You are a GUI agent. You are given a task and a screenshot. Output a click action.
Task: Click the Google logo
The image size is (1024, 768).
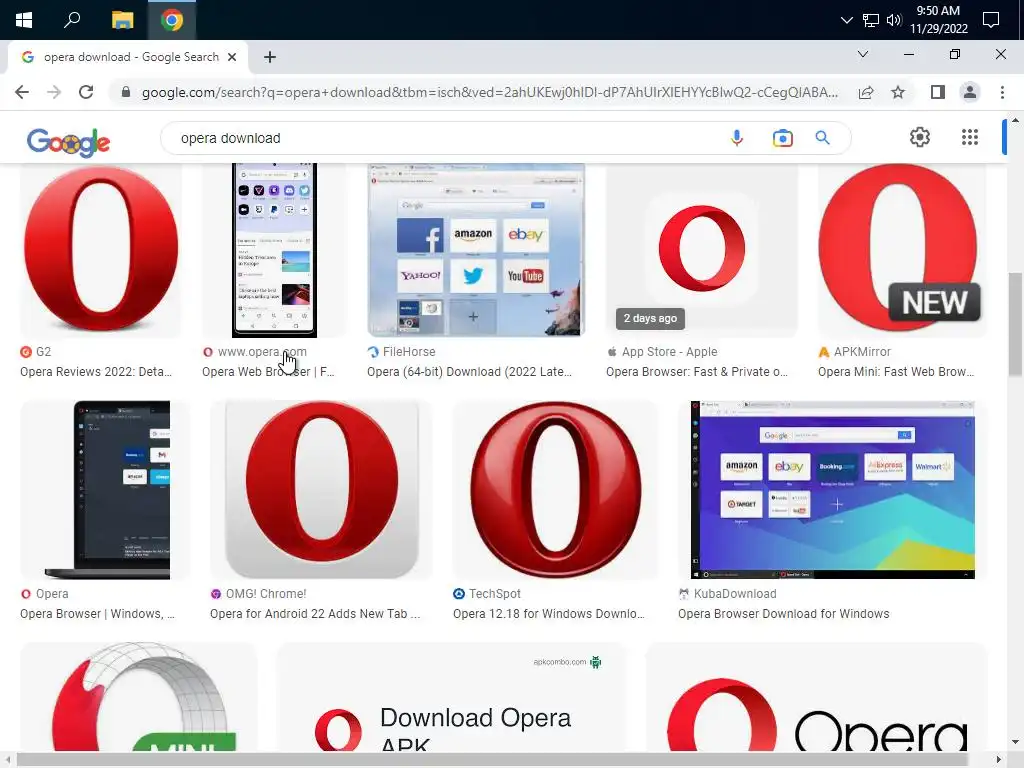point(69,141)
